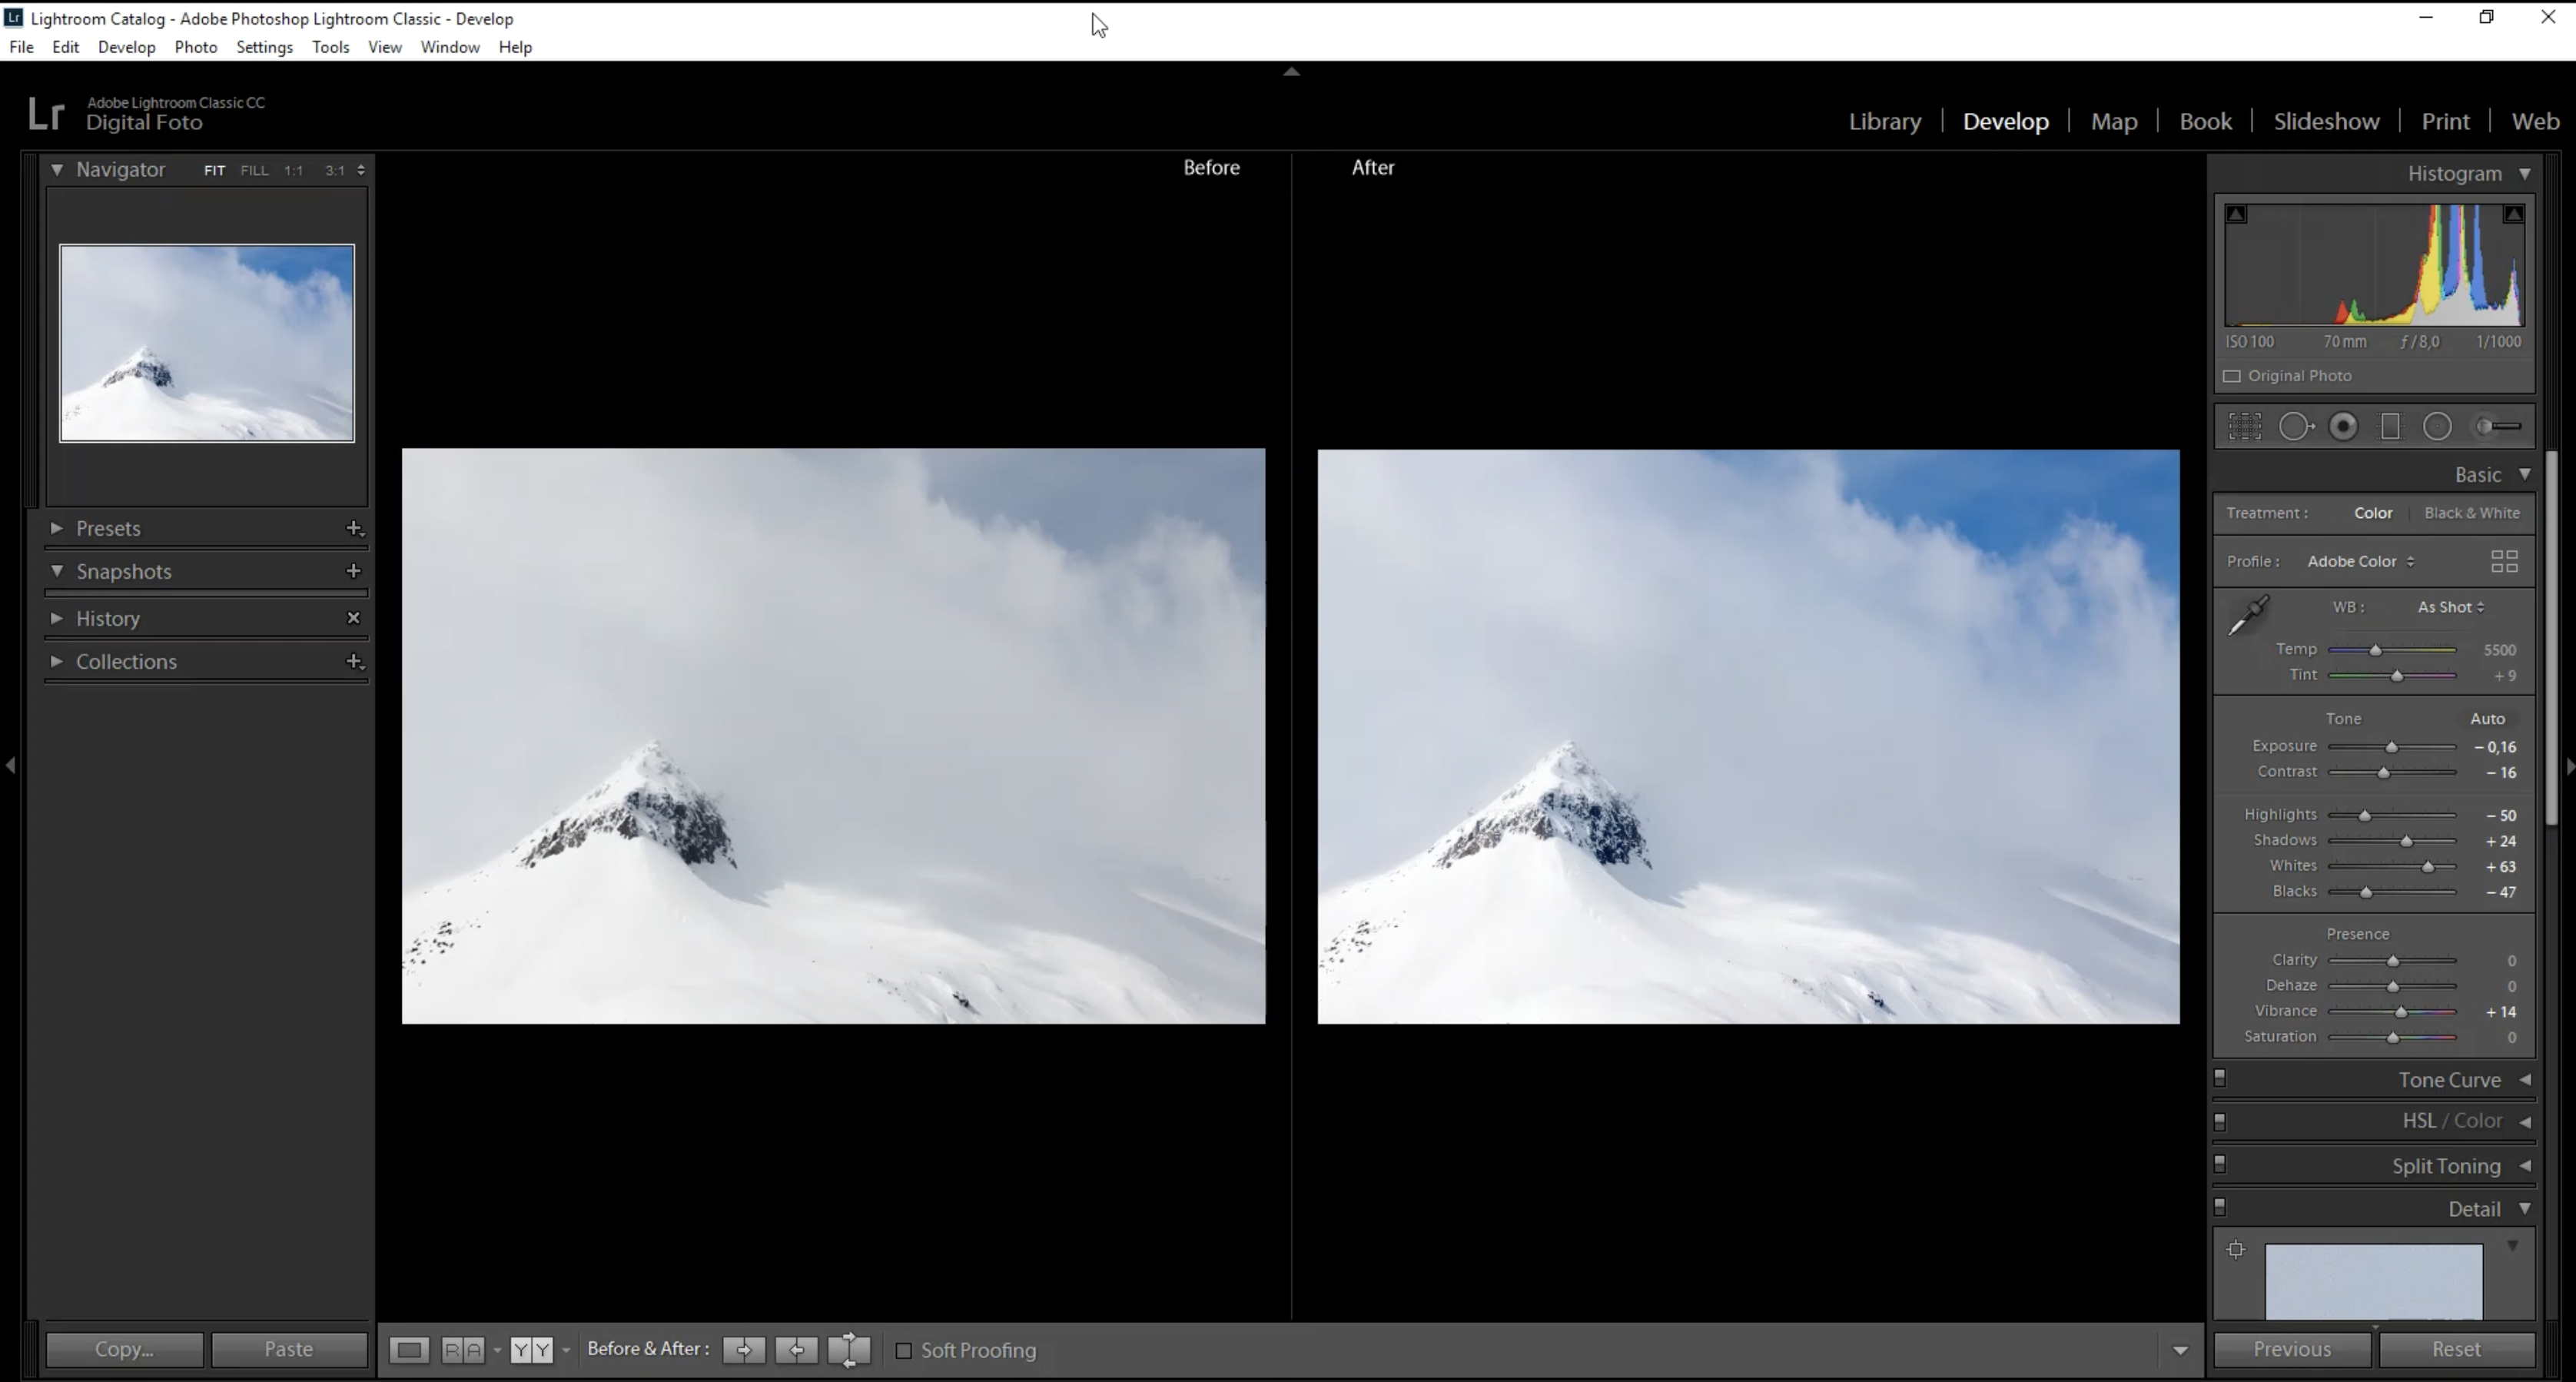Toggle the Tone Curve panel switch

click(x=2220, y=1078)
